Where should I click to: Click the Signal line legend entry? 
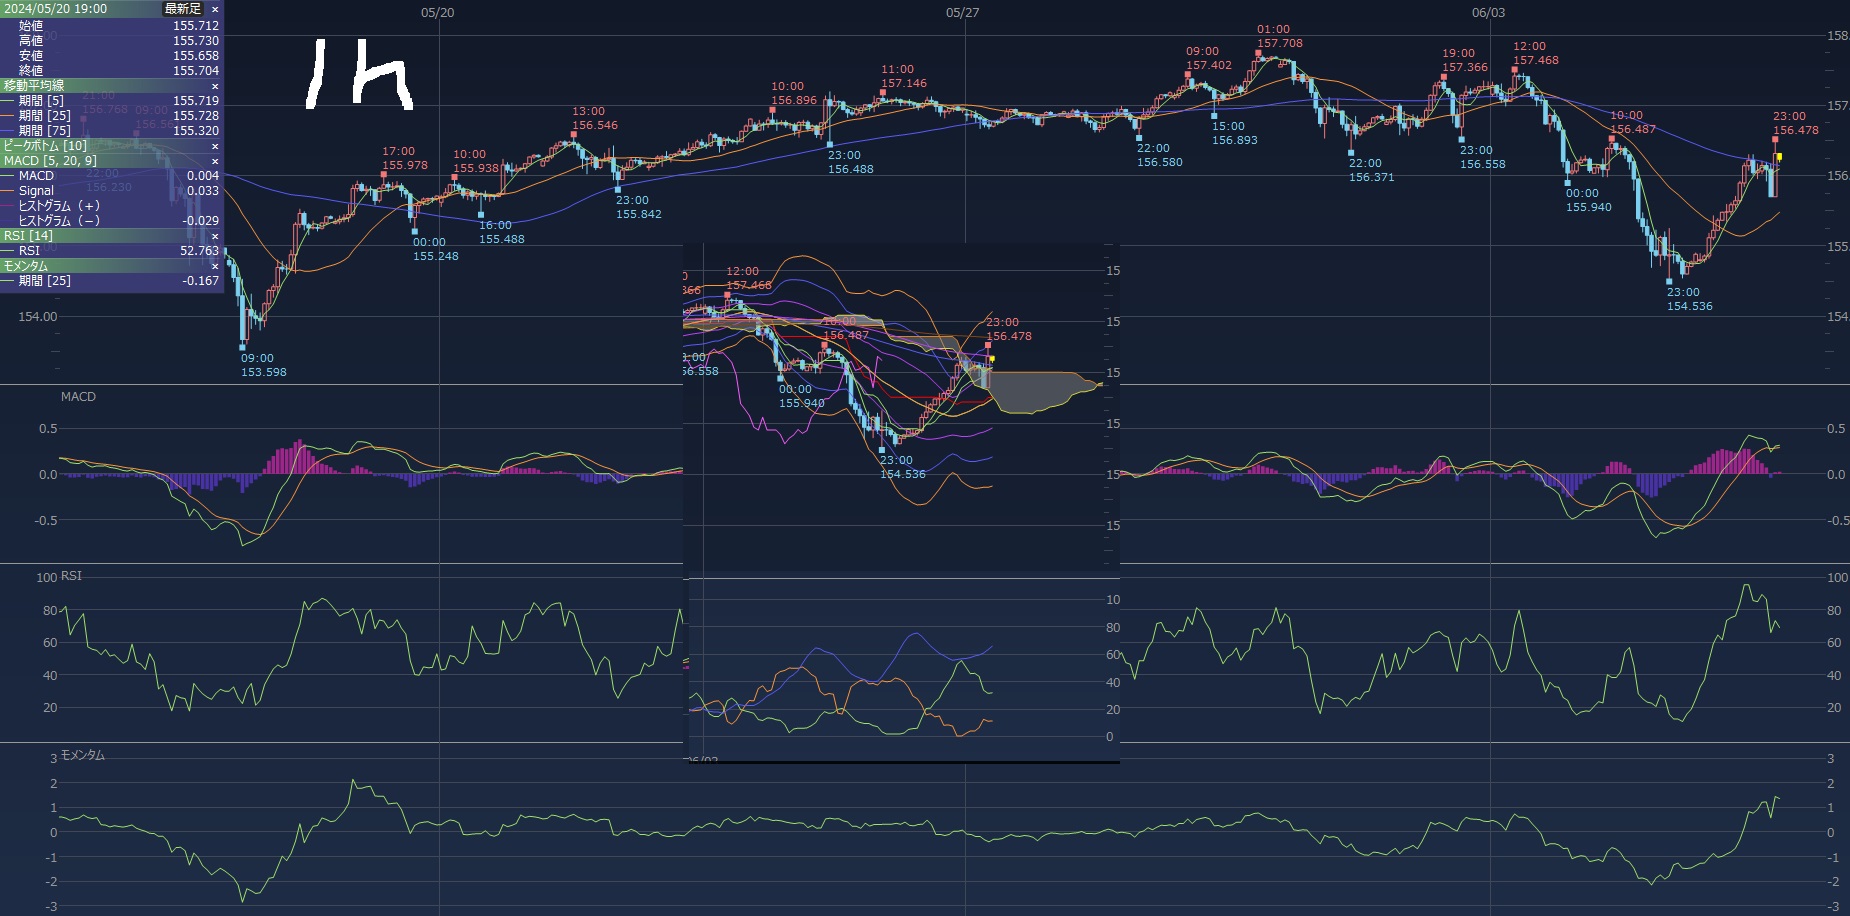coord(36,191)
